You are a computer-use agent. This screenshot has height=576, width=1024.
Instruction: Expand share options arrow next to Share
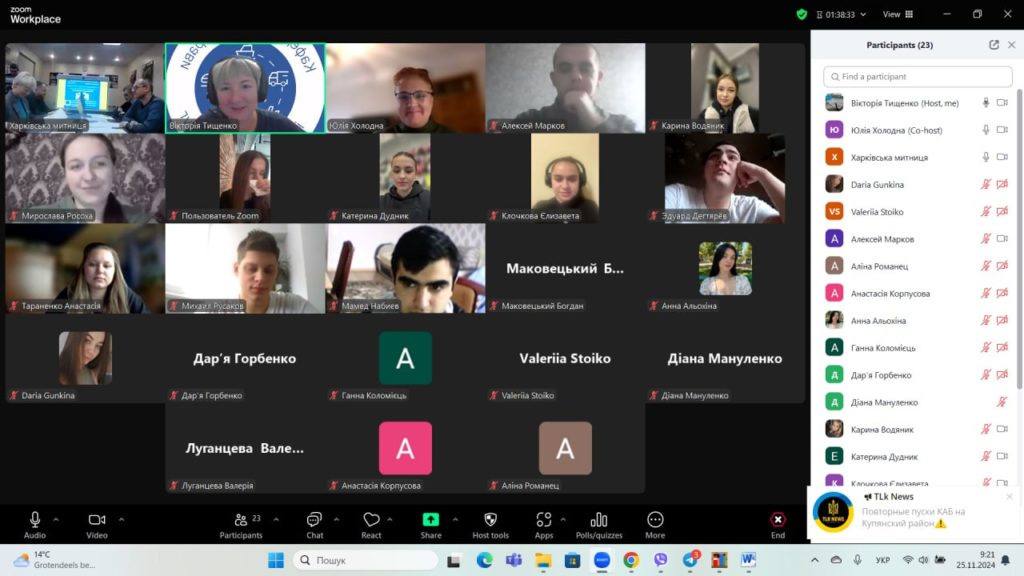(x=455, y=520)
